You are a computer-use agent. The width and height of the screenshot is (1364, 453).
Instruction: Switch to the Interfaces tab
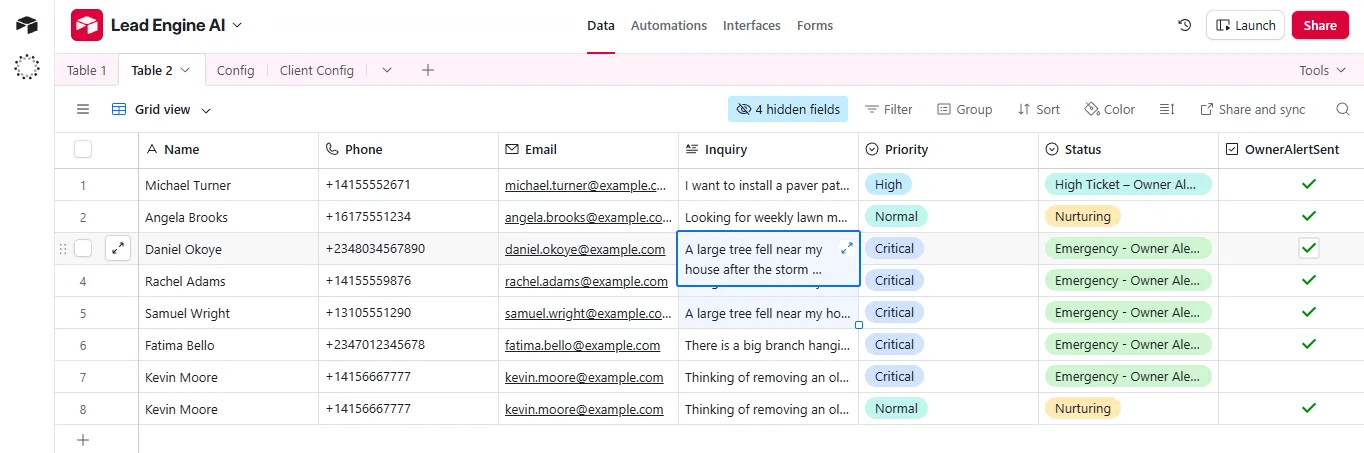752,26
